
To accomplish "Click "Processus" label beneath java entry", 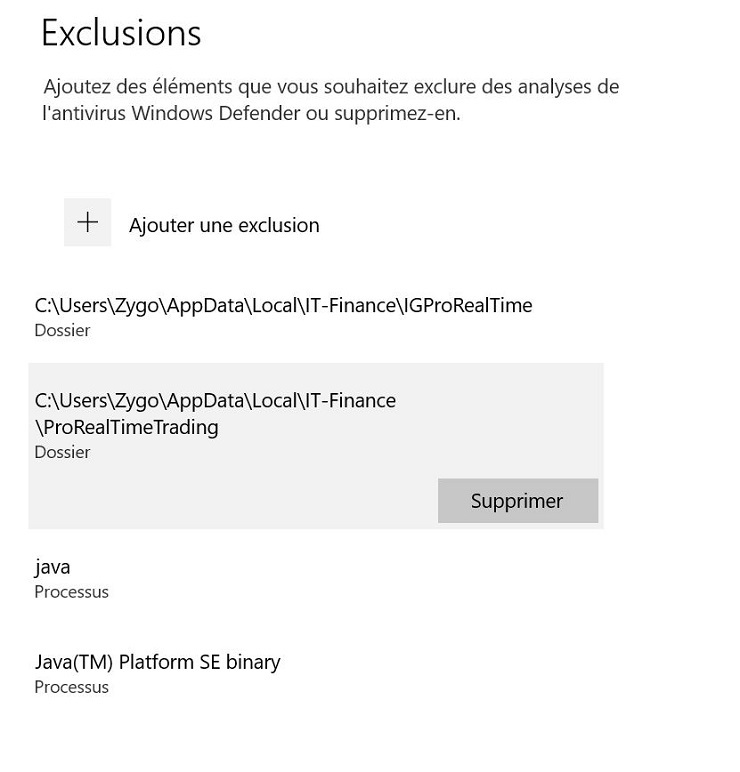I will [71, 592].
